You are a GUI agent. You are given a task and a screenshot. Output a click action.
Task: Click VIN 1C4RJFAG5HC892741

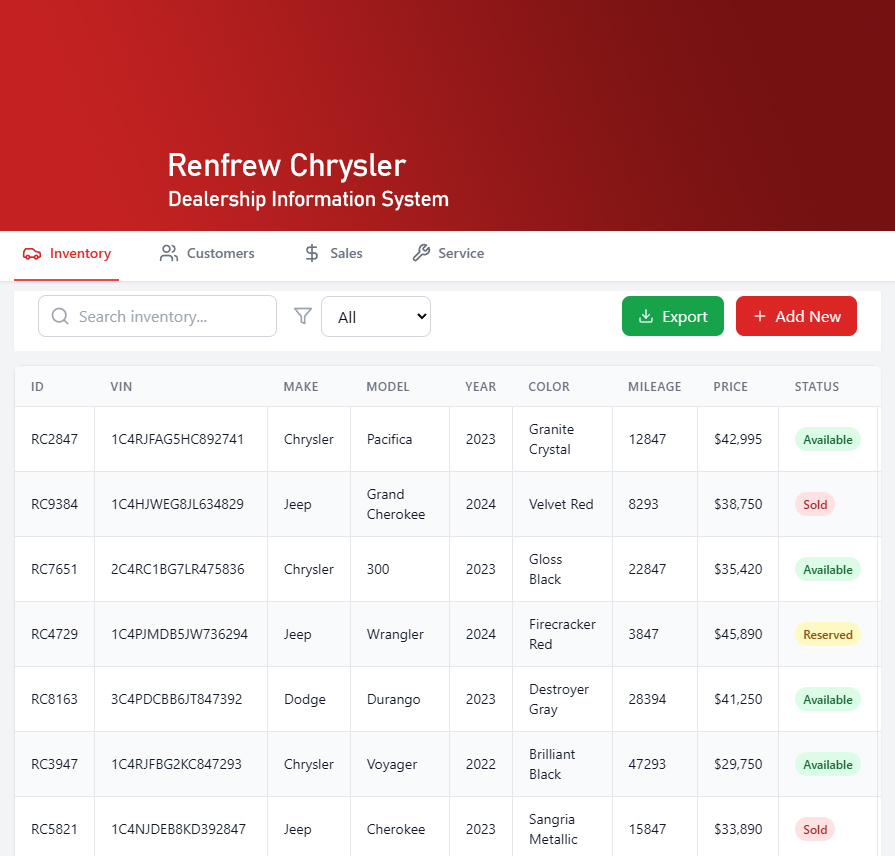point(178,439)
